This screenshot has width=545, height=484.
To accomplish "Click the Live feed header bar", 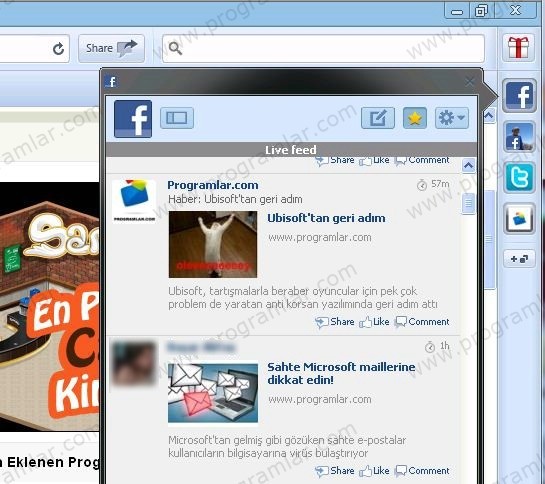I will point(291,150).
